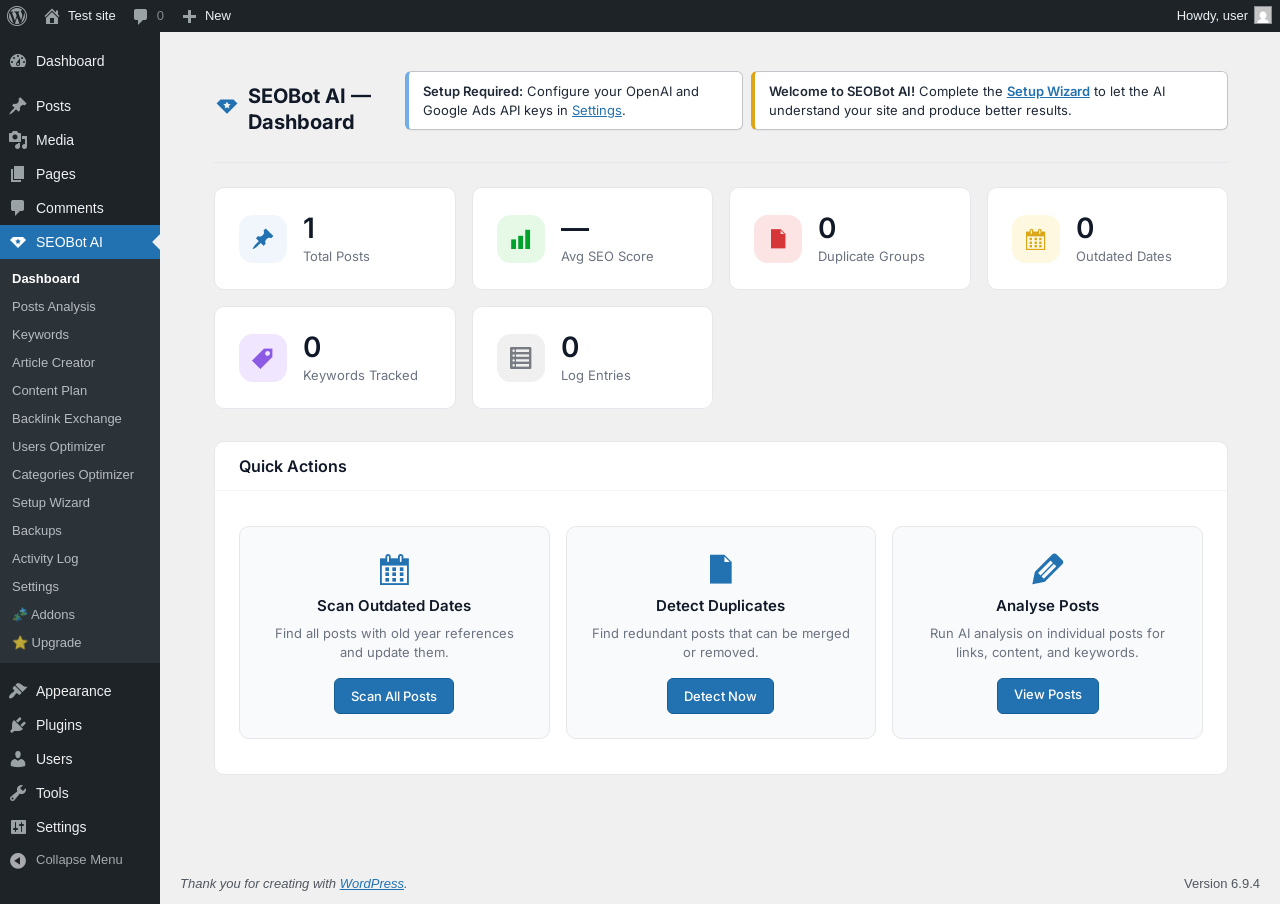Image resolution: width=1280 pixels, height=904 pixels.
Task: Open the Keywords submenu item
Action: 40,335
